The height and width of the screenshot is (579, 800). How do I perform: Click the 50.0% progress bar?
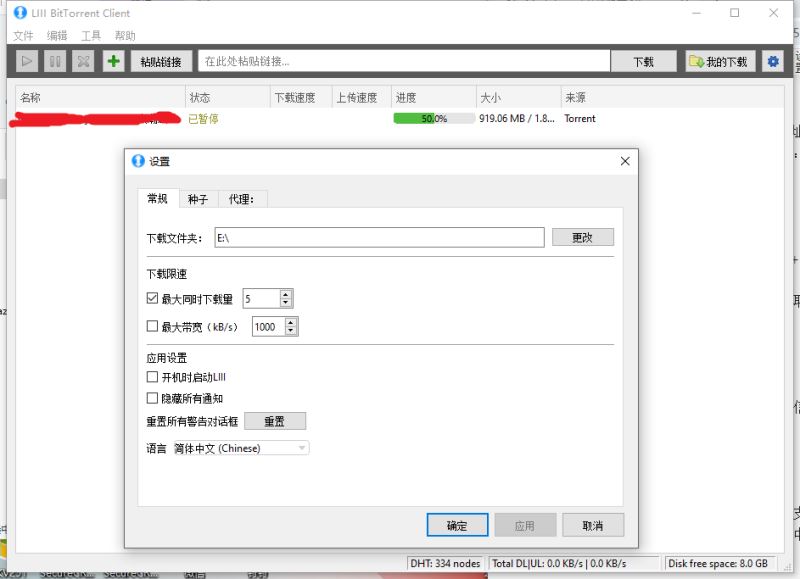434,118
